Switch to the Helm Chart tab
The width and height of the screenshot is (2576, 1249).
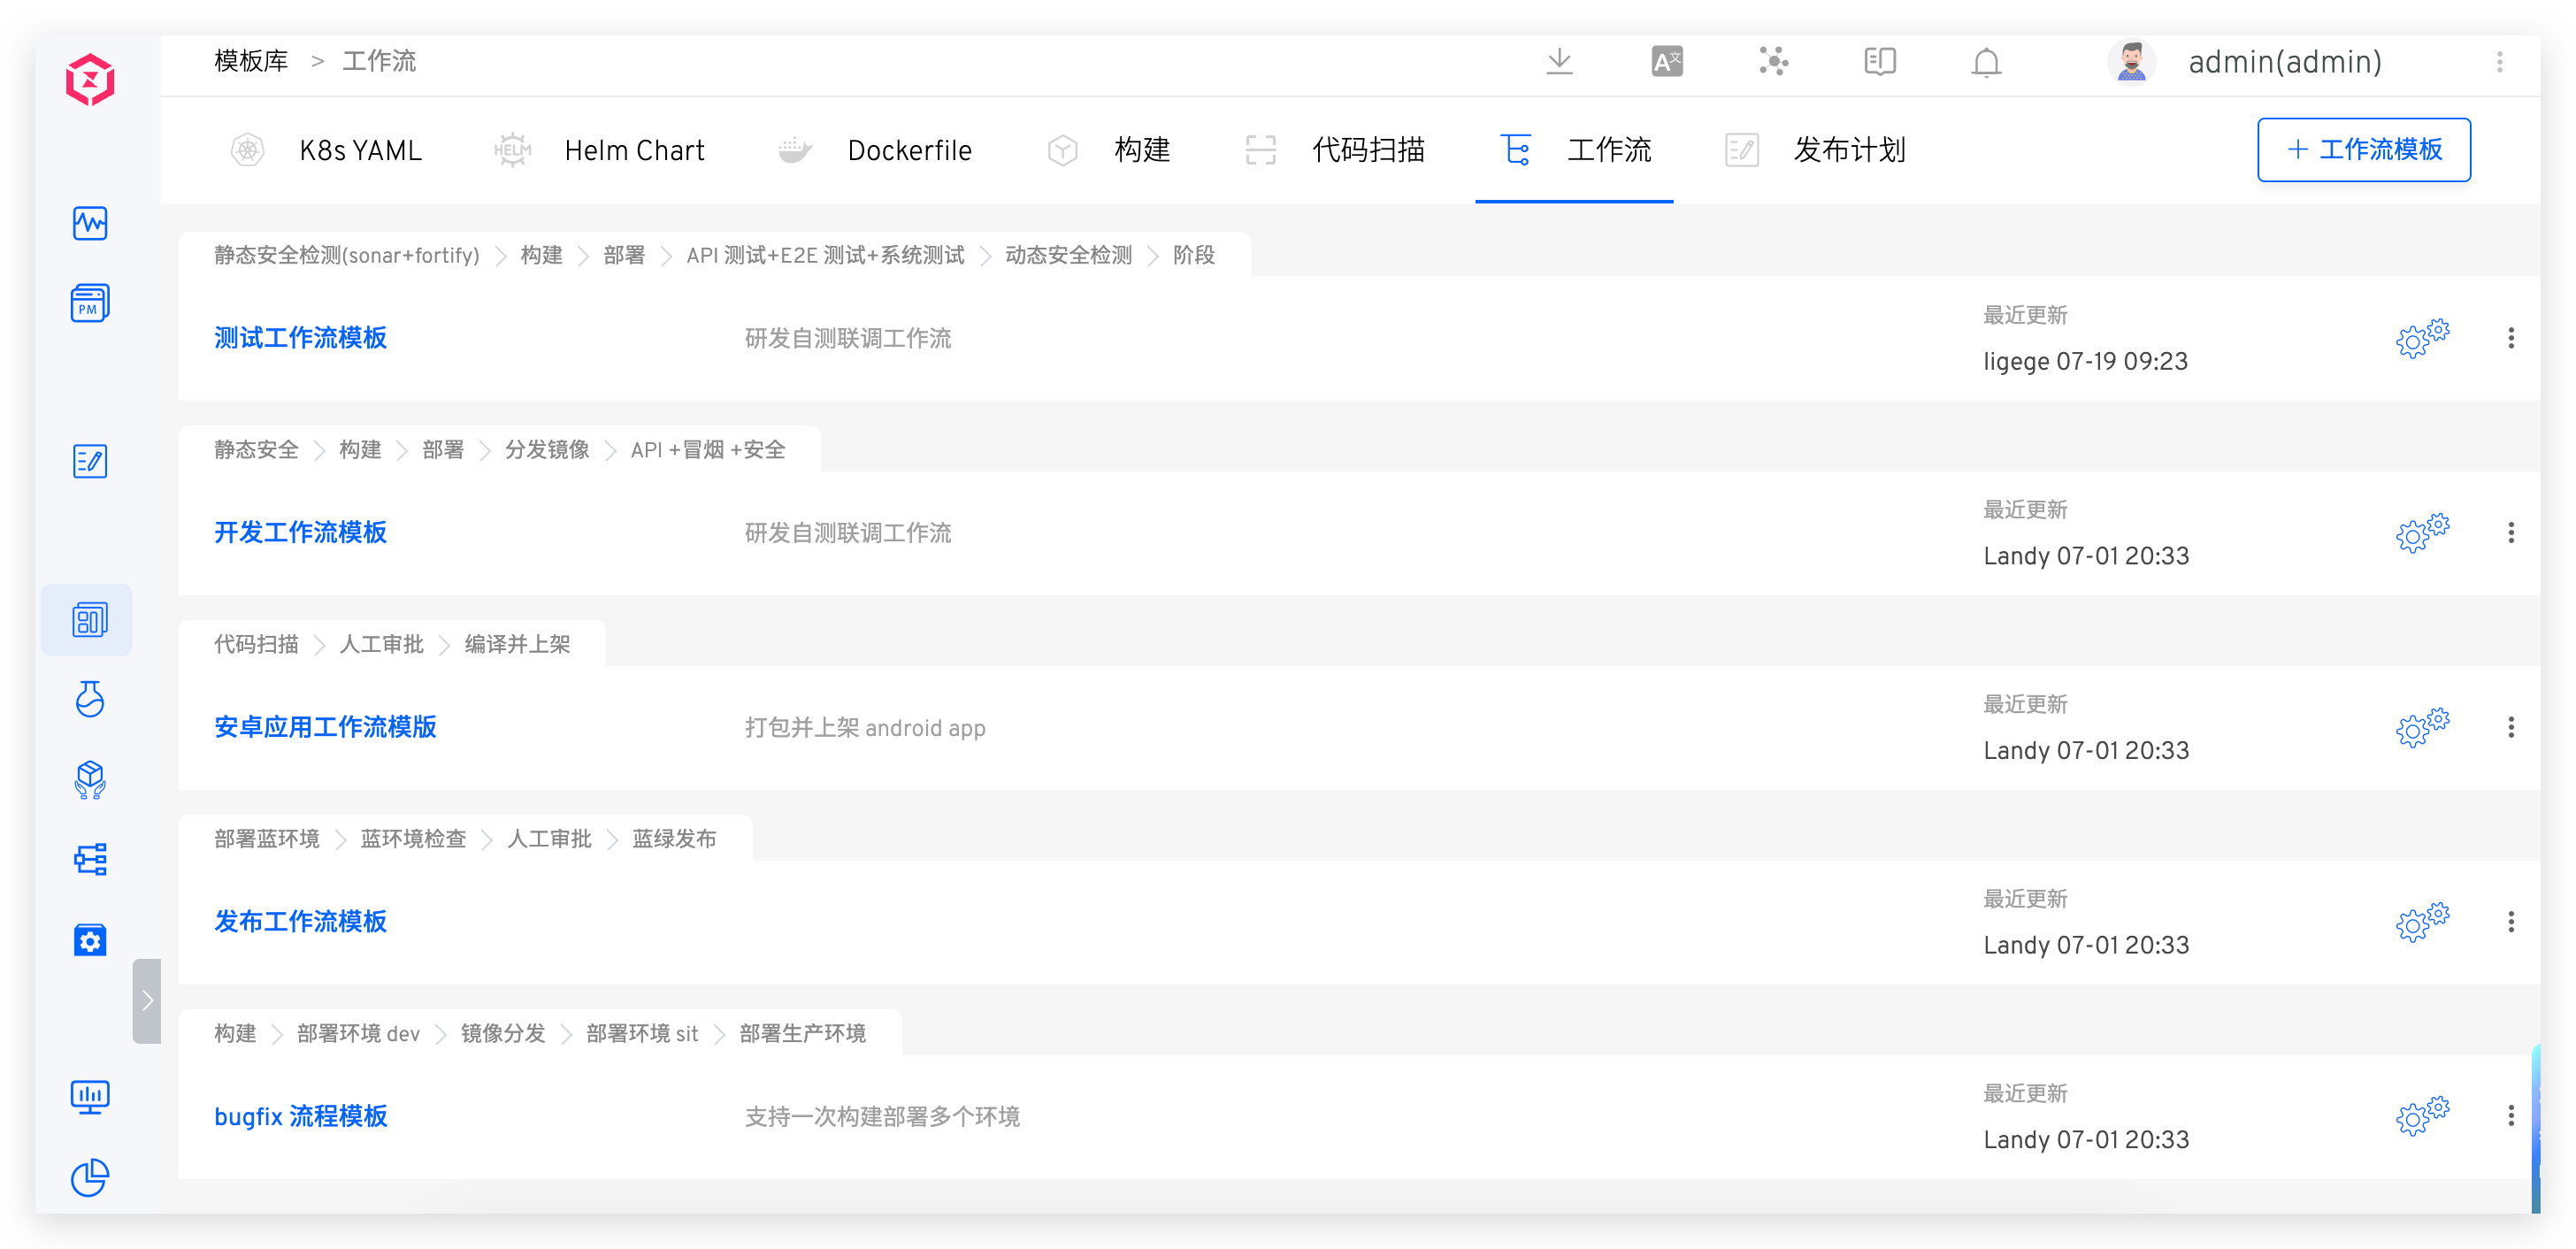pos(633,150)
